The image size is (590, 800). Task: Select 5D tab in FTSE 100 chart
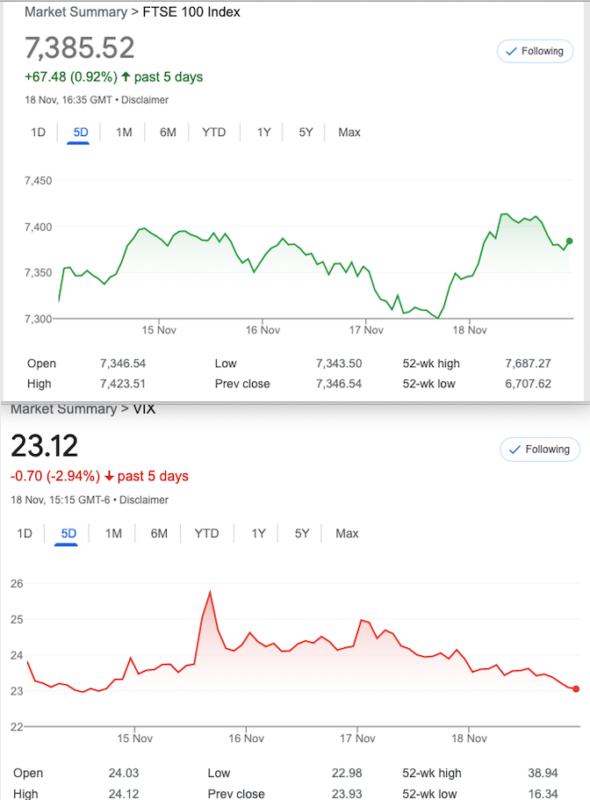(81, 133)
